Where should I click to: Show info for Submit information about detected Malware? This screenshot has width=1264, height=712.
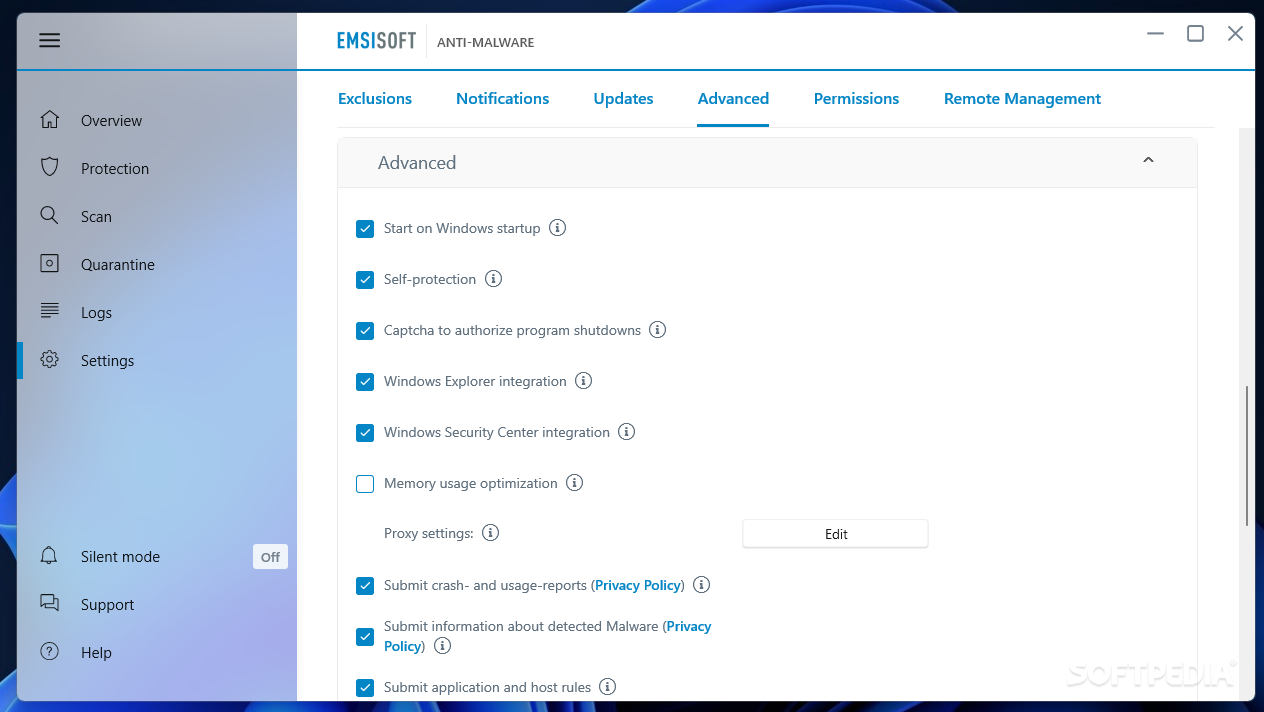pyautogui.click(x=442, y=646)
